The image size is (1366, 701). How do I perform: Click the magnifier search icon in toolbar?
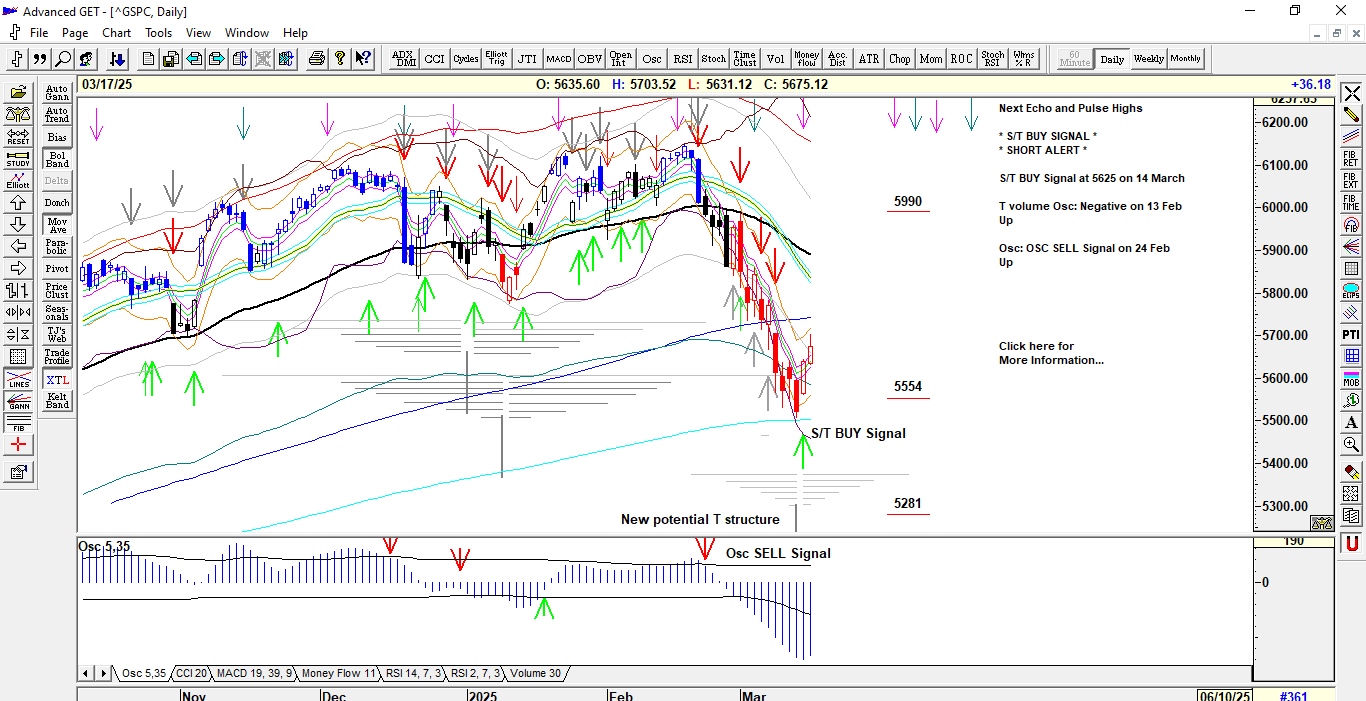point(63,59)
